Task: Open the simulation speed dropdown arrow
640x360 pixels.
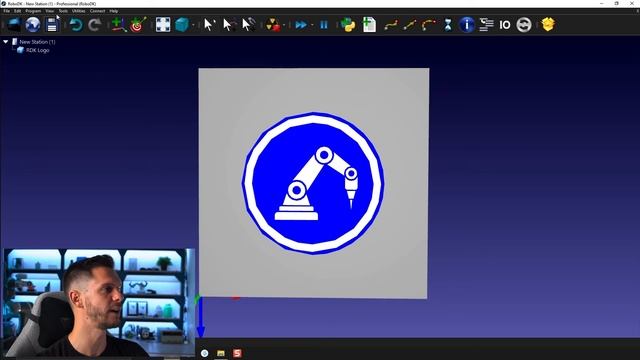Action: click(x=312, y=25)
